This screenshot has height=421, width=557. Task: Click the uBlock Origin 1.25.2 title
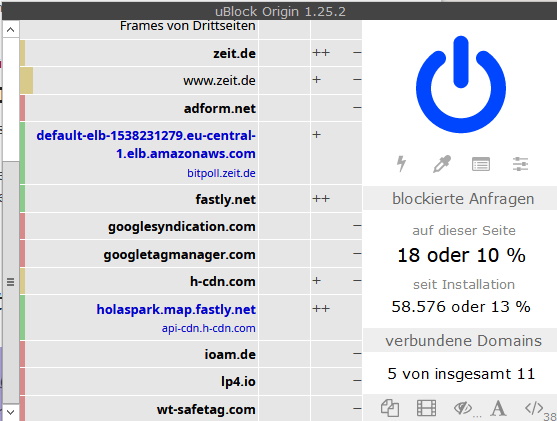click(280, 12)
